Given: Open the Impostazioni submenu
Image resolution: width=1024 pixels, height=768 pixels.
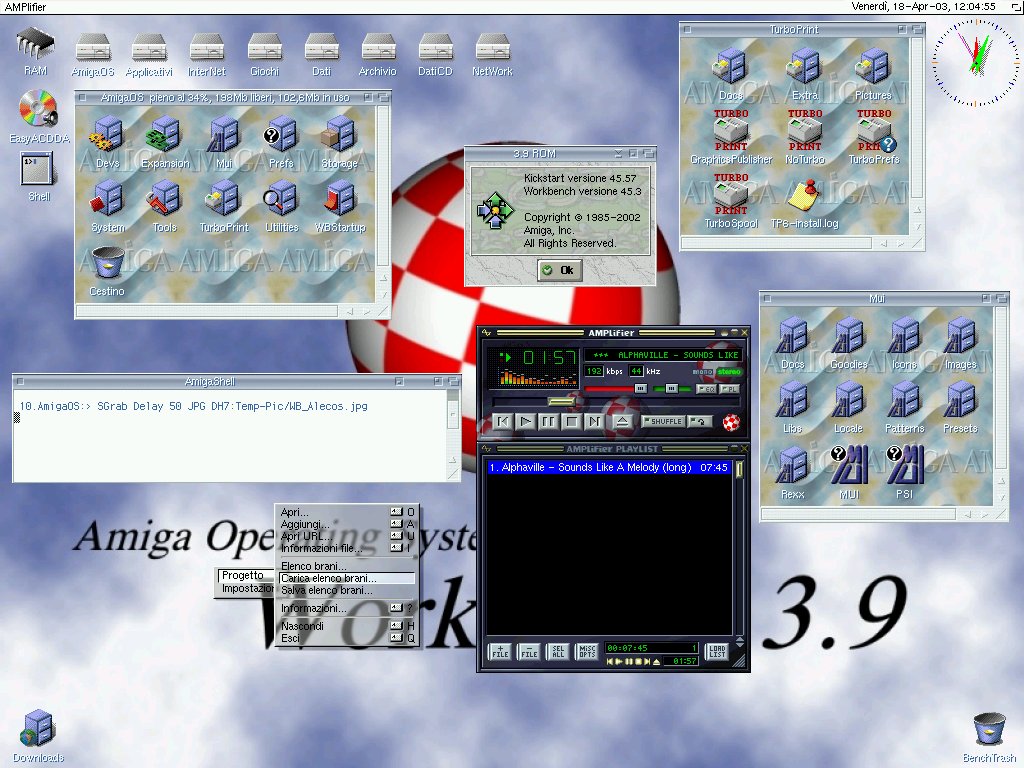Looking at the screenshot, I should 246,589.
